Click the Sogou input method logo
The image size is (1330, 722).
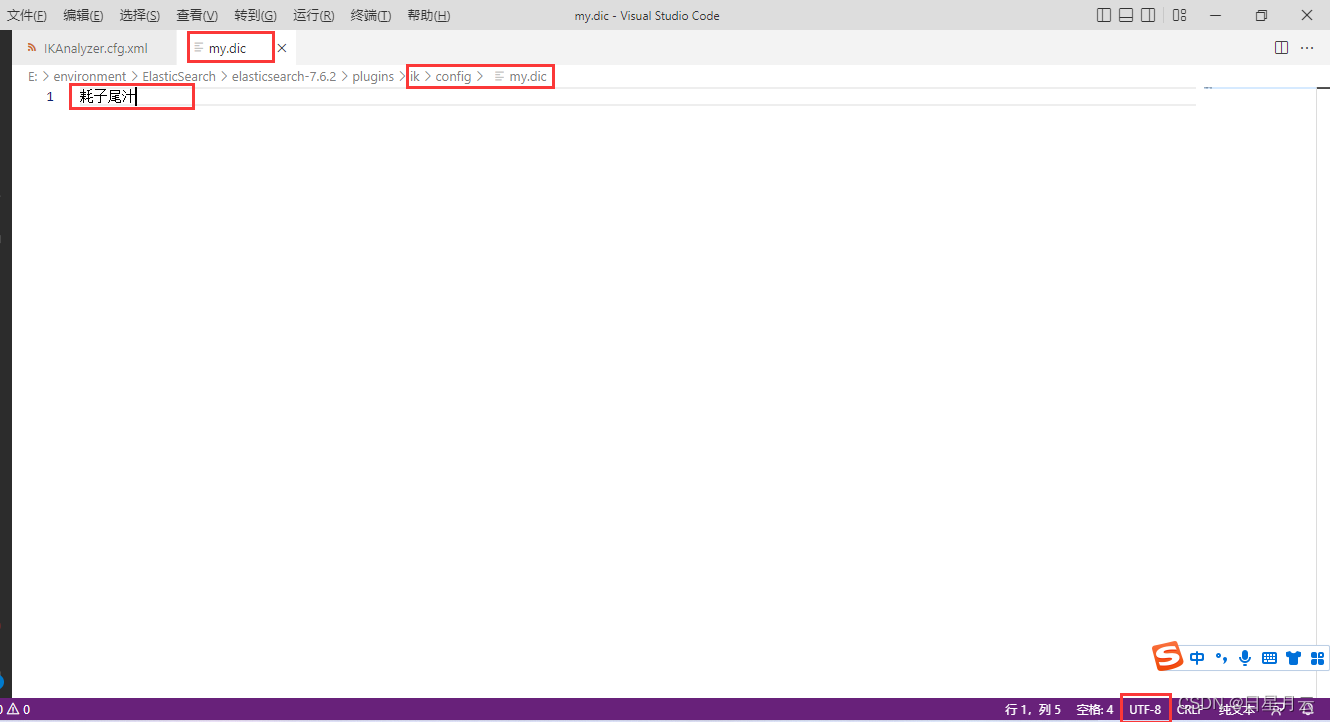[x=1167, y=657]
